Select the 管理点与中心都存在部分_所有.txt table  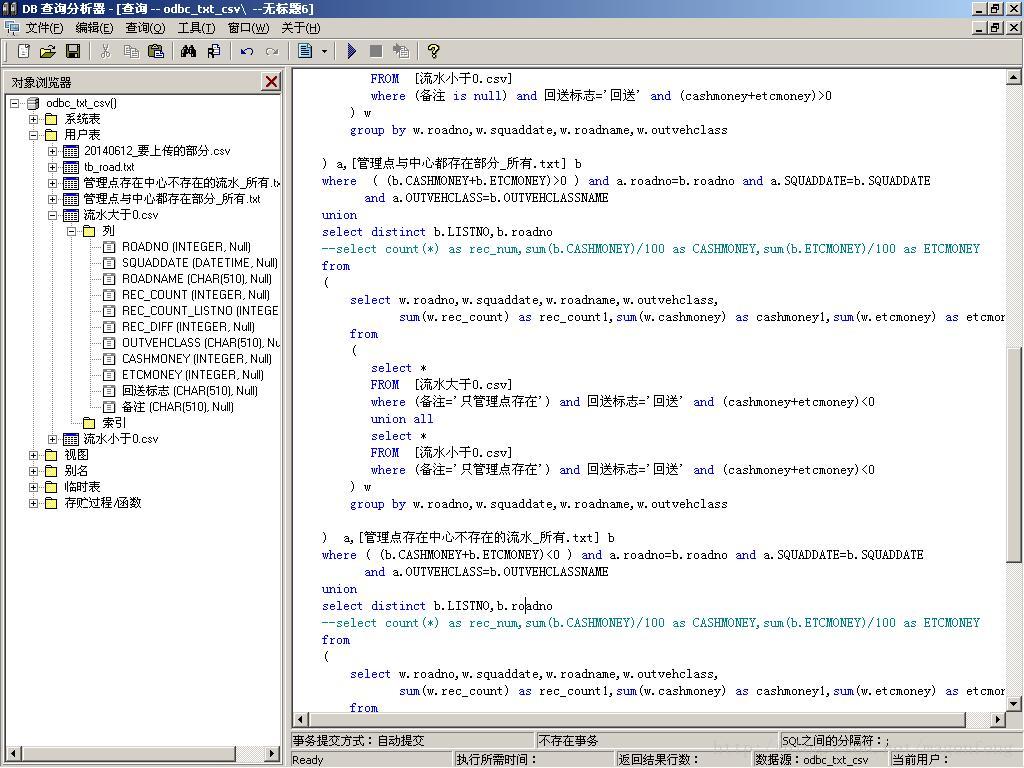172,199
